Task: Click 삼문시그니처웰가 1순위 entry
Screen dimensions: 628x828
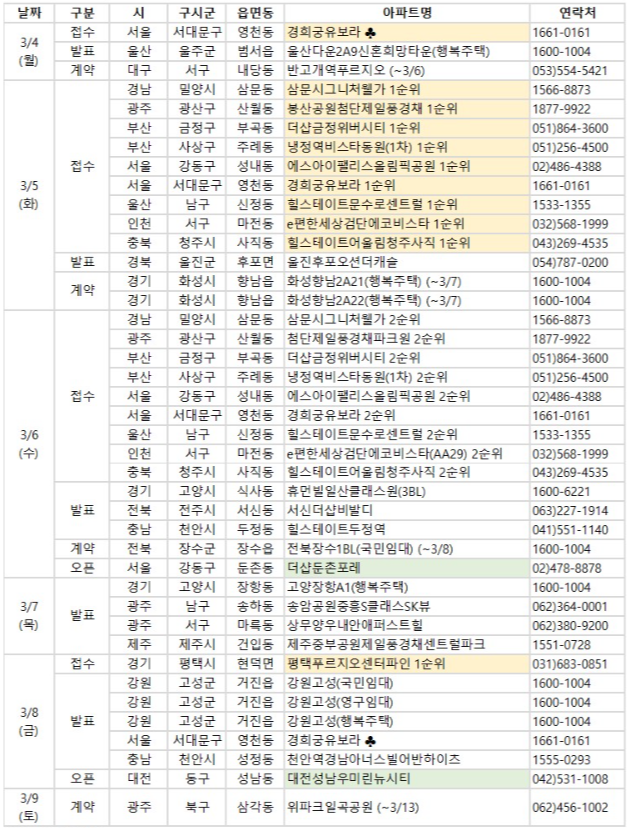Action: [x=353, y=89]
